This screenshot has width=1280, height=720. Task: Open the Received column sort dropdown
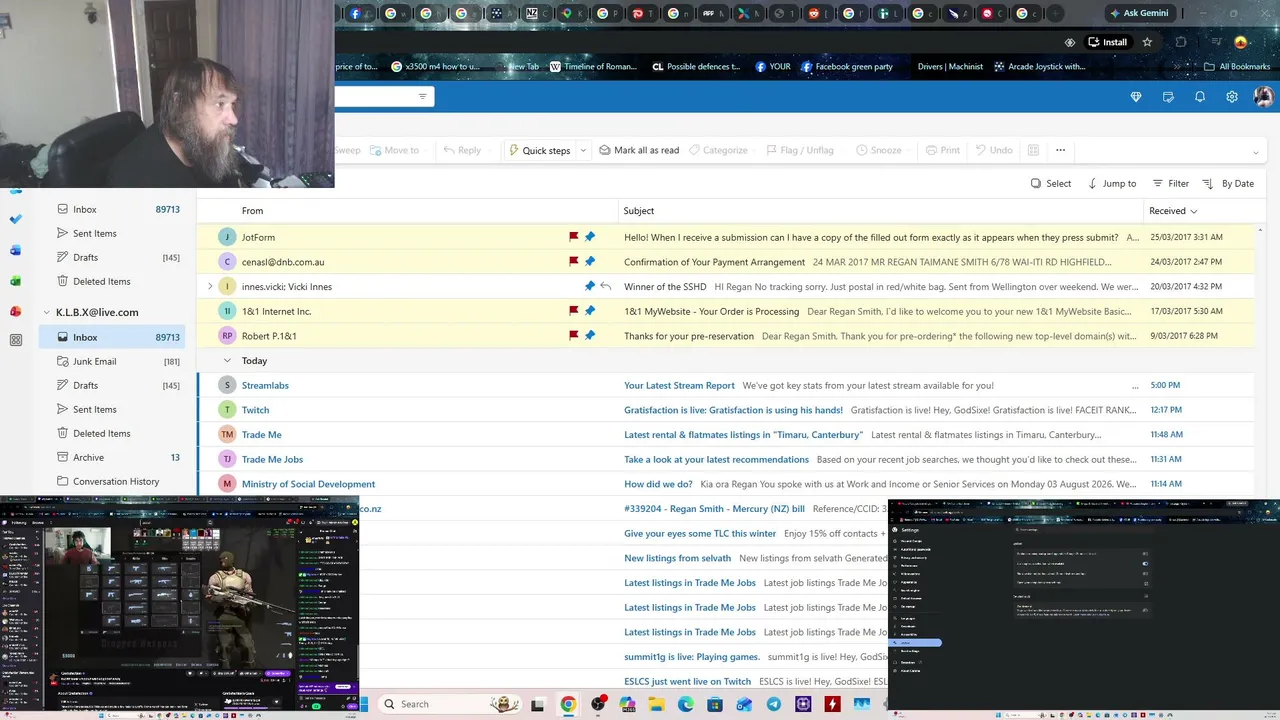point(1193,211)
